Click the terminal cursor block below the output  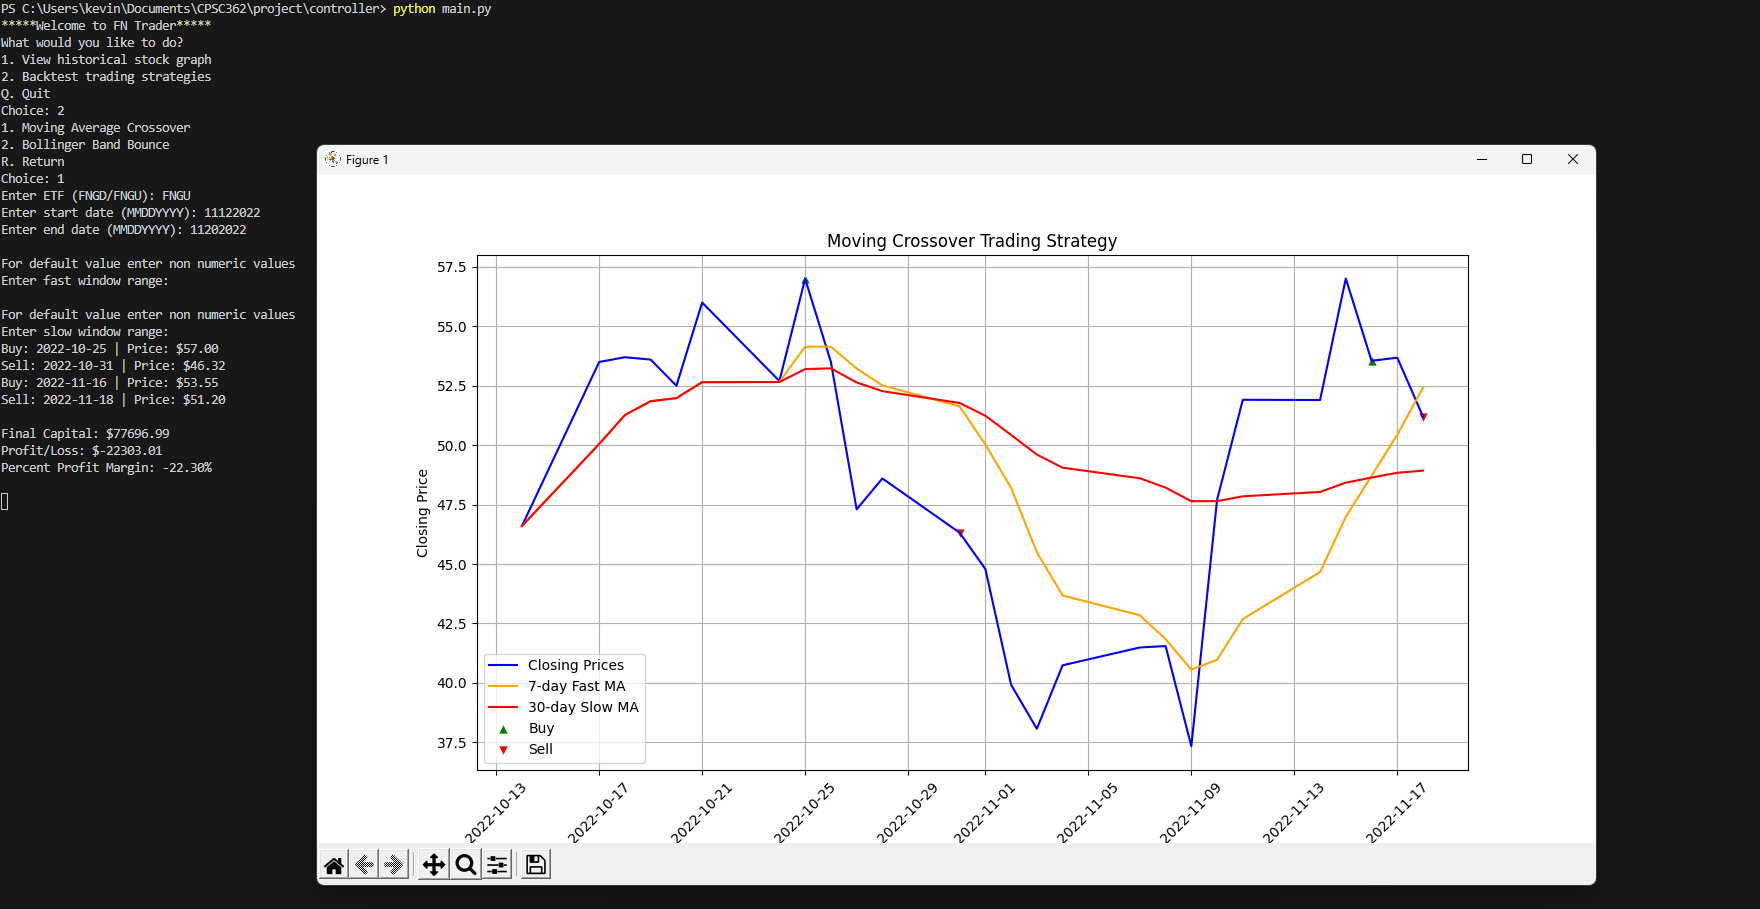click(5, 502)
